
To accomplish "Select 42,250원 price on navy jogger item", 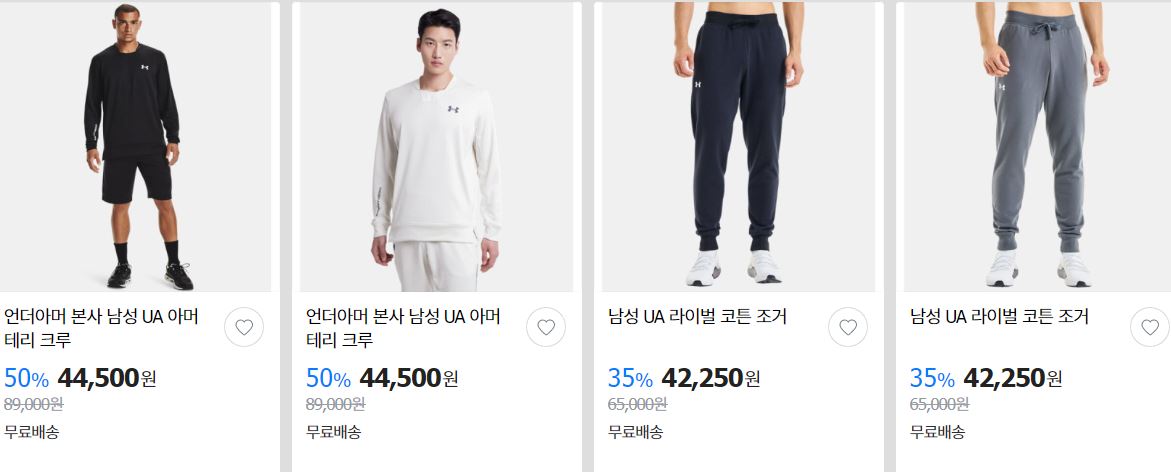I will coord(710,378).
